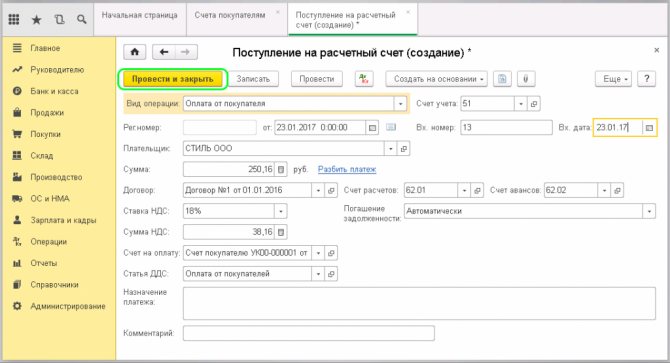The width and height of the screenshot is (670, 363).
Task: Go back with the left arrow button
Action: coord(164,52)
